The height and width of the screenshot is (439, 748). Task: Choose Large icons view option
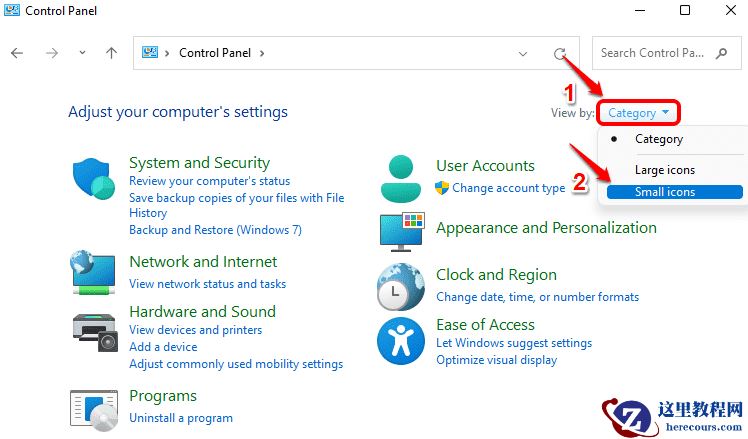pos(665,170)
